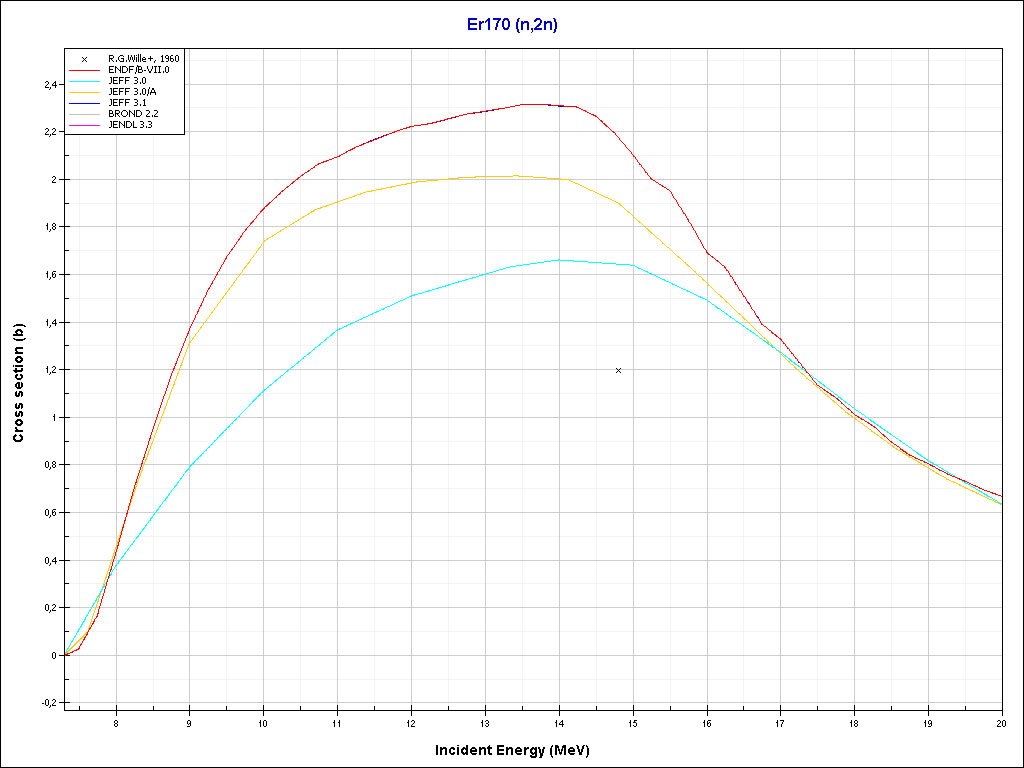Screen dimensions: 1024x768
Task: Click the 8 tick on the x-axis
Action: point(116,722)
